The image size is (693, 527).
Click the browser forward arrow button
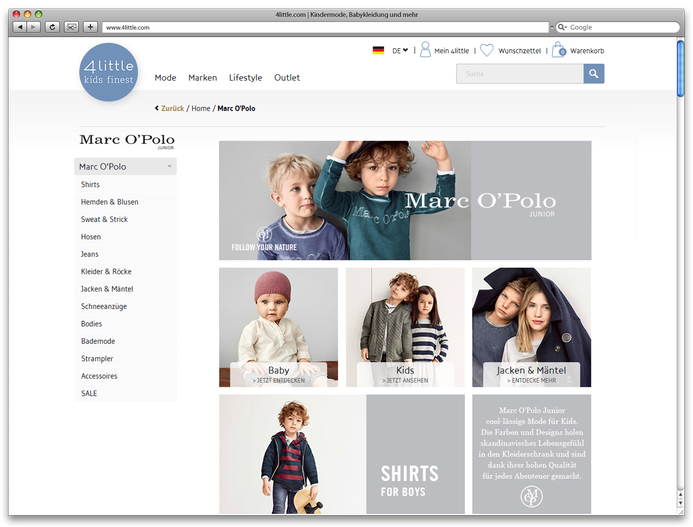(x=33, y=27)
